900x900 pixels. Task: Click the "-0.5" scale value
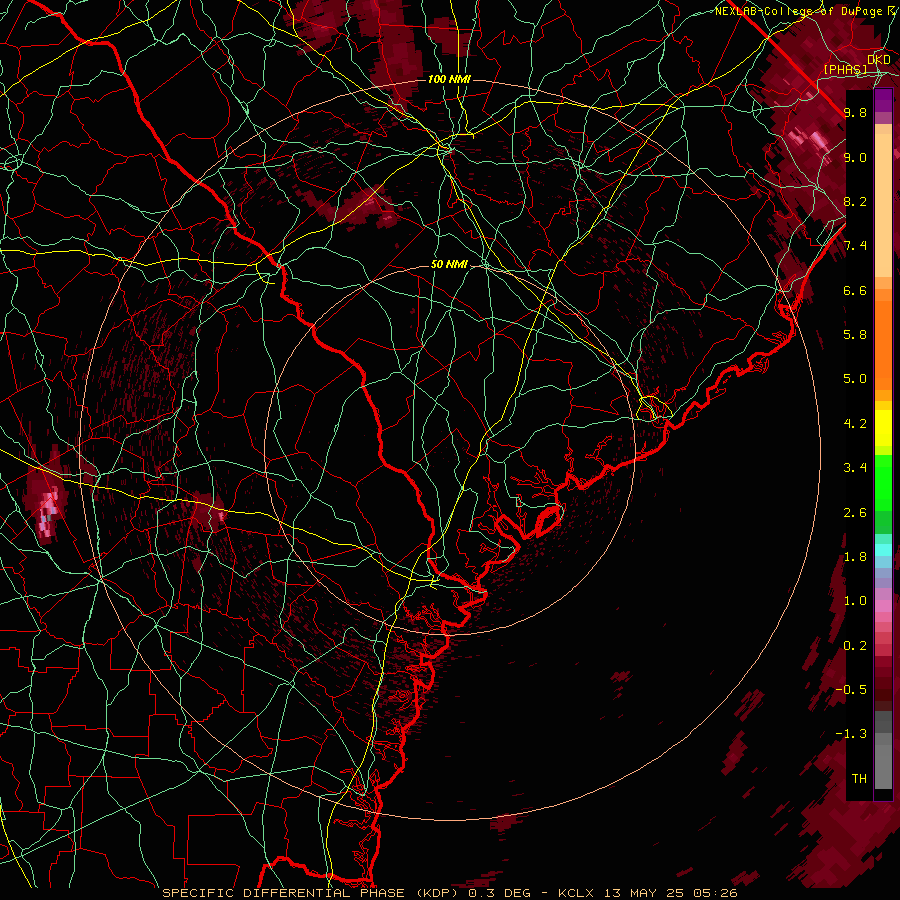click(x=851, y=690)
